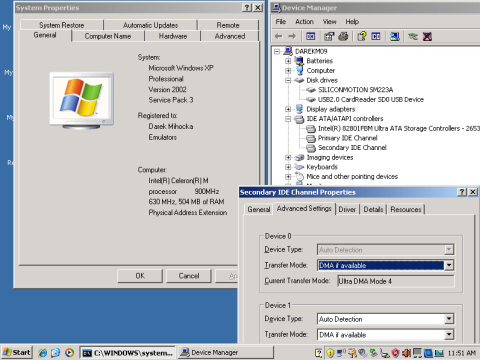Switch to the Details tab

(x=373, y=209)
